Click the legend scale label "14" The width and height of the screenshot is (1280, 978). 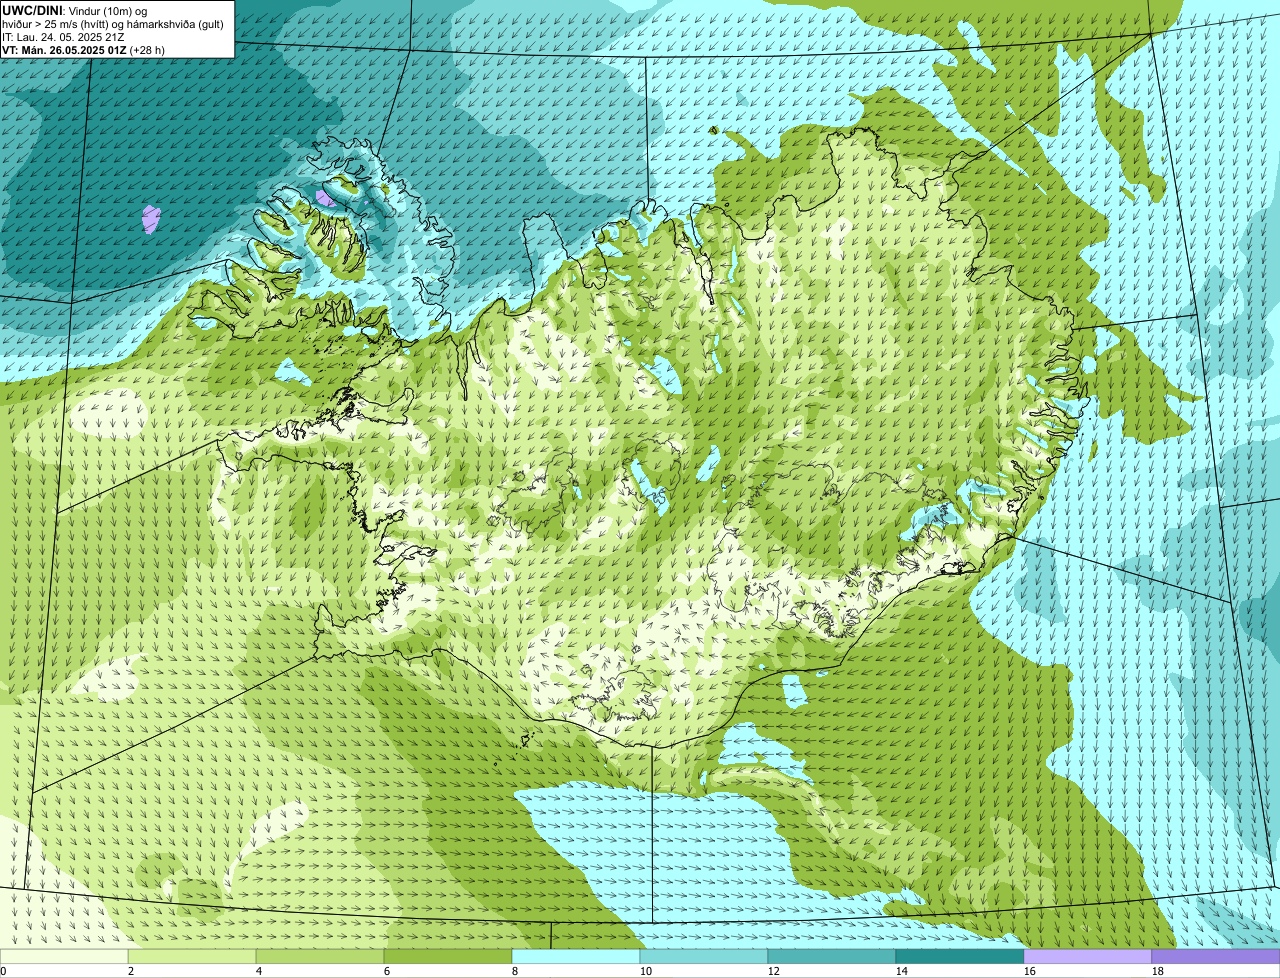902,971
